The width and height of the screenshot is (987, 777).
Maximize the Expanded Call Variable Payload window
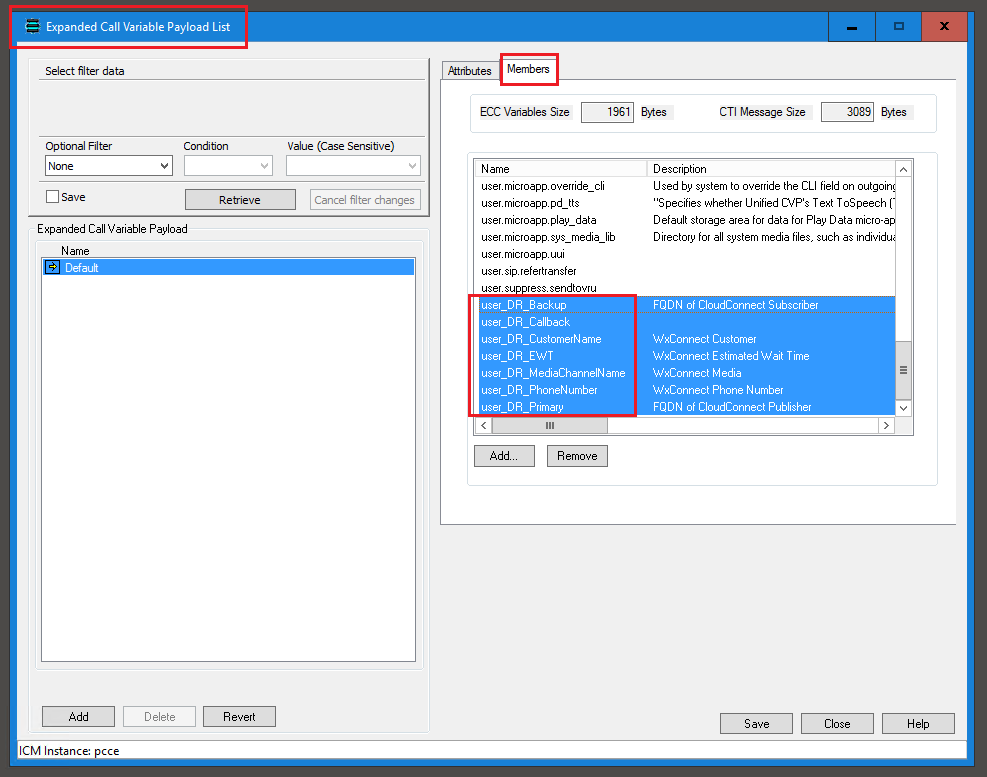point(898,26)
